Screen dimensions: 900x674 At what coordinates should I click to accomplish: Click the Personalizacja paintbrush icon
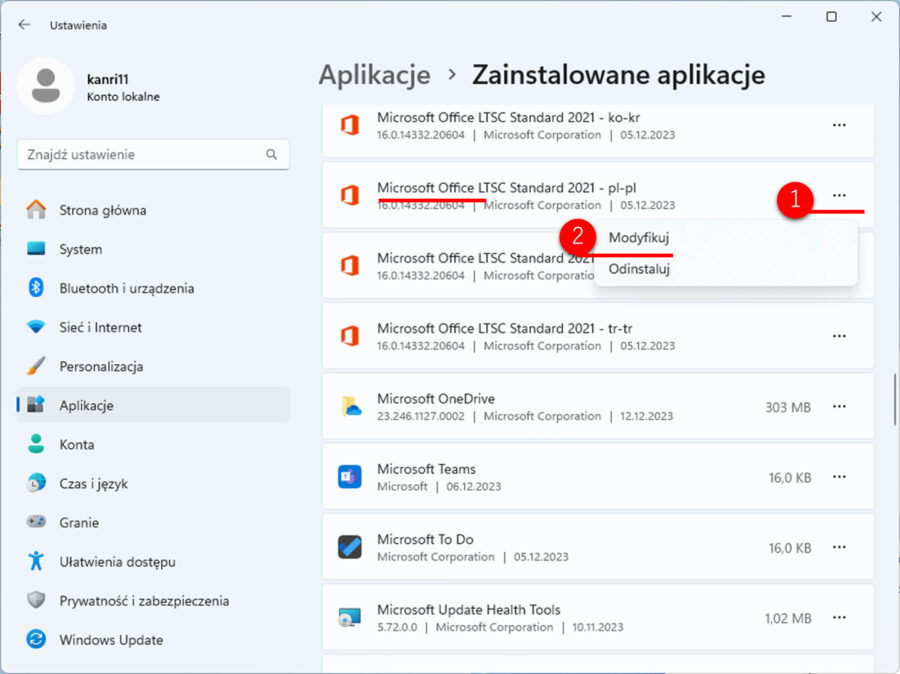(36, 366)
